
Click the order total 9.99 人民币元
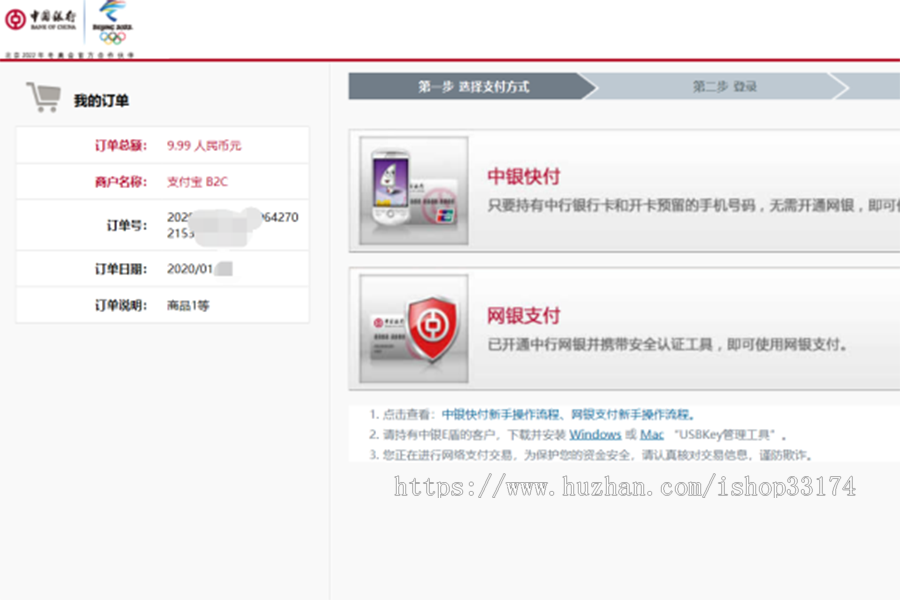[x=204, y=145]
